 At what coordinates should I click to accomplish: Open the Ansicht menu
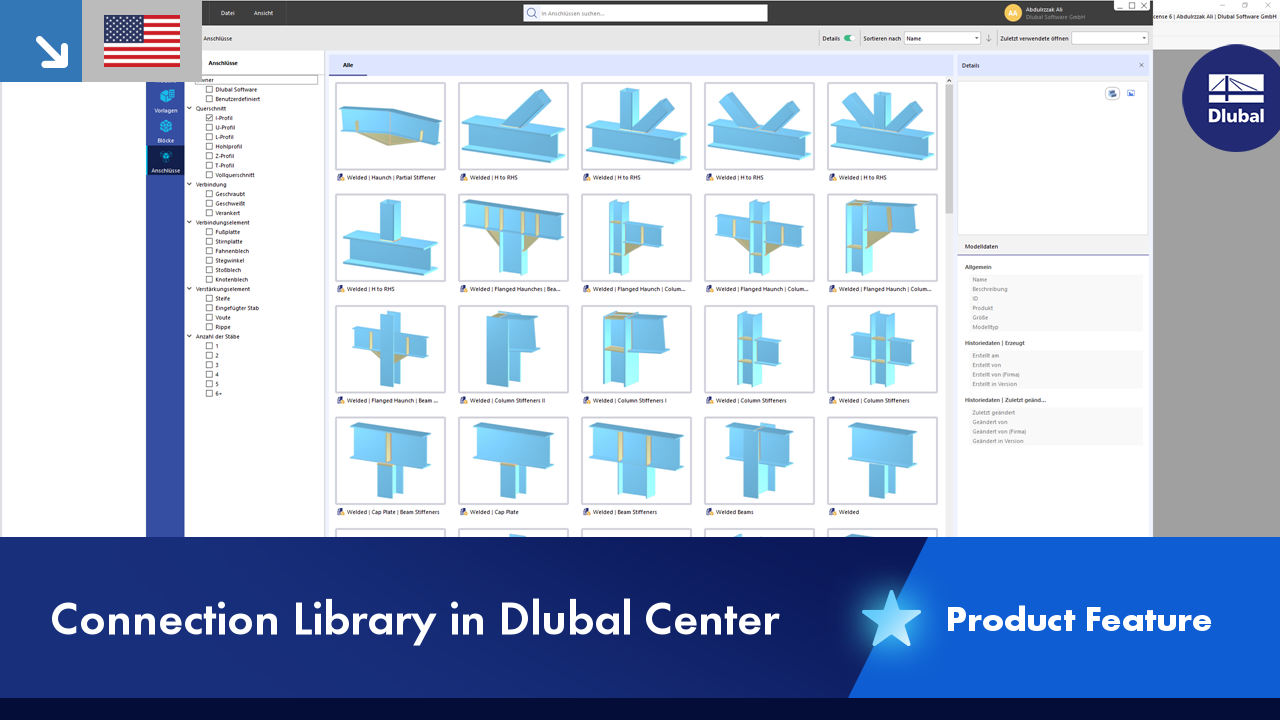(x=265, y=13)
